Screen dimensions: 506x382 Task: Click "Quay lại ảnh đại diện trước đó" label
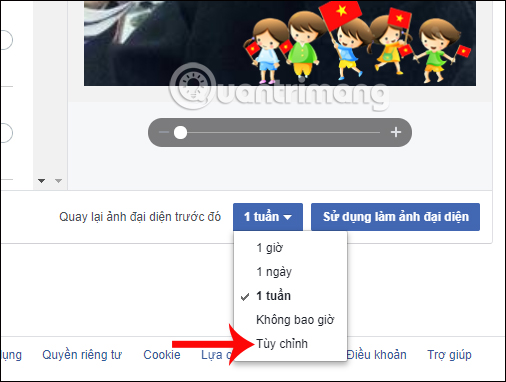click(x=140, y=217)
